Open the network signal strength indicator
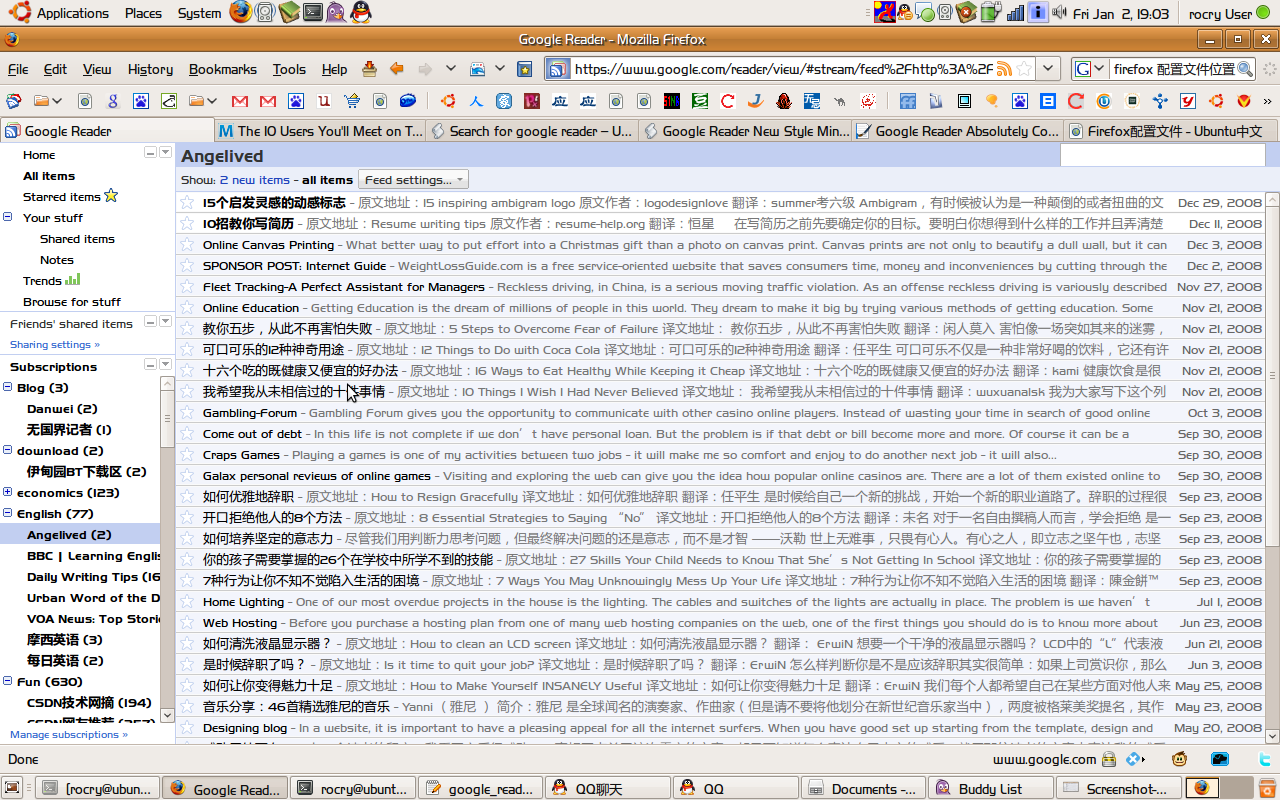This screenshot has width=1280, height=800. 1015,13
